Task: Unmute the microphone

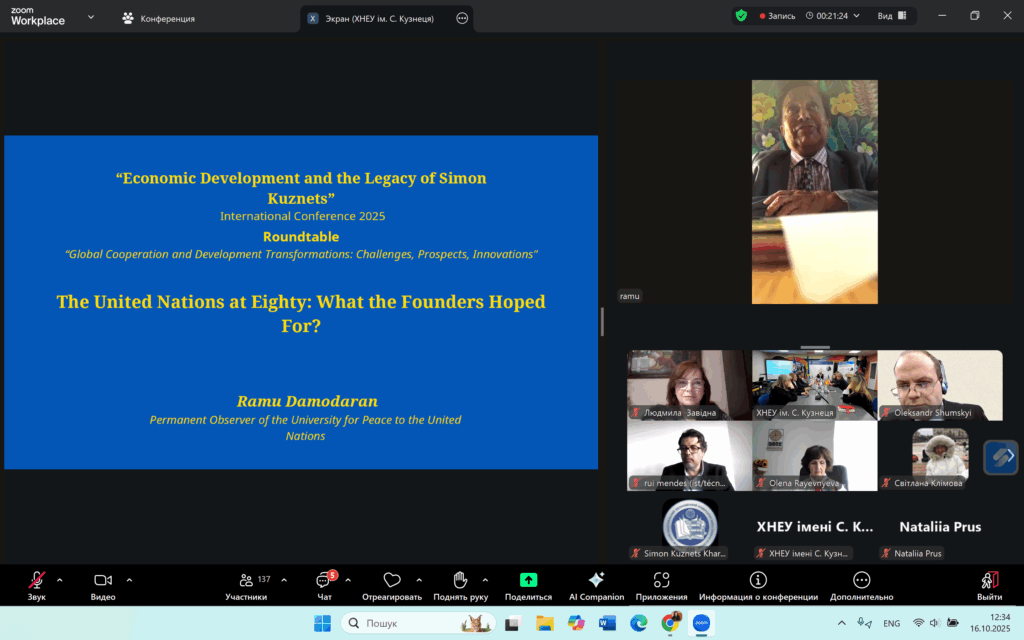Action: click(37, 580)
